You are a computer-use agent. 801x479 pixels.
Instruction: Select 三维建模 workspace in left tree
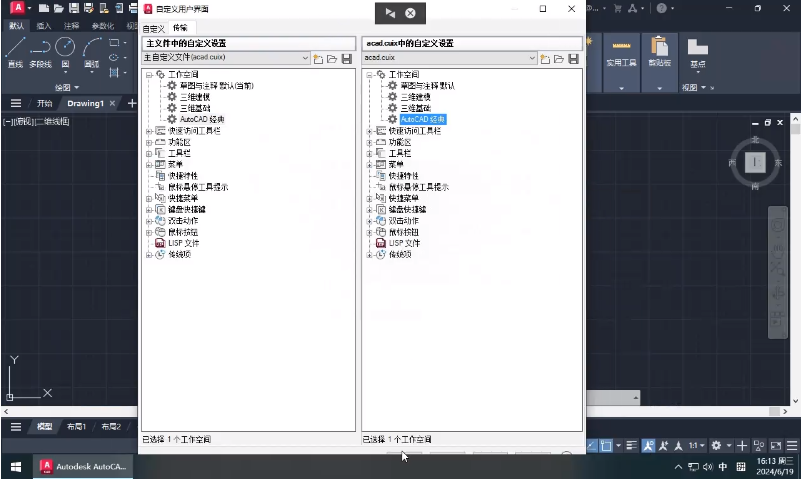(195, 97)
